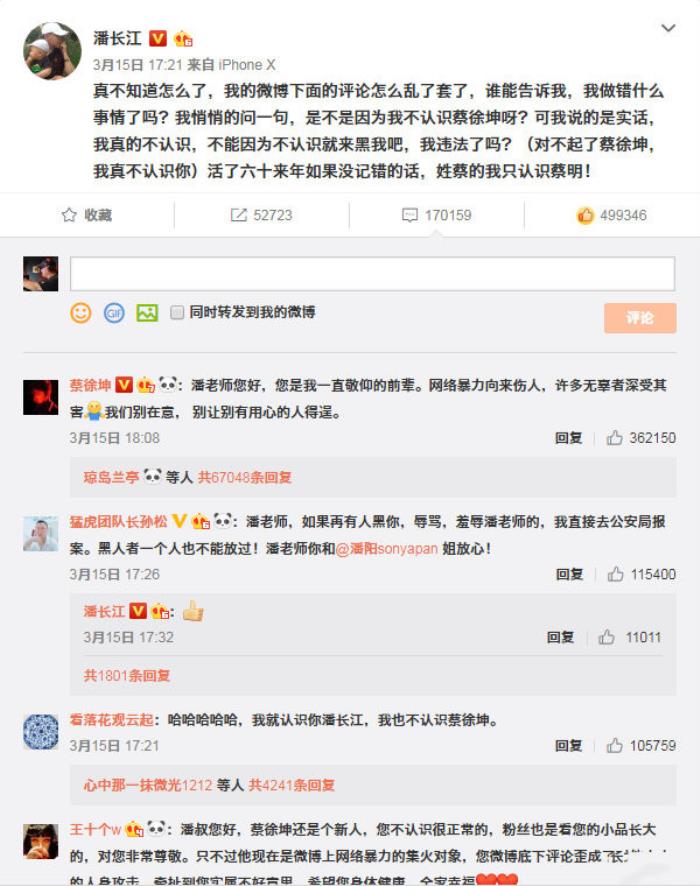Image resolution: width=700 pixels, height=886 pixels.
Task: Click the 收藏 favorite tab
Action: point(86,215)
